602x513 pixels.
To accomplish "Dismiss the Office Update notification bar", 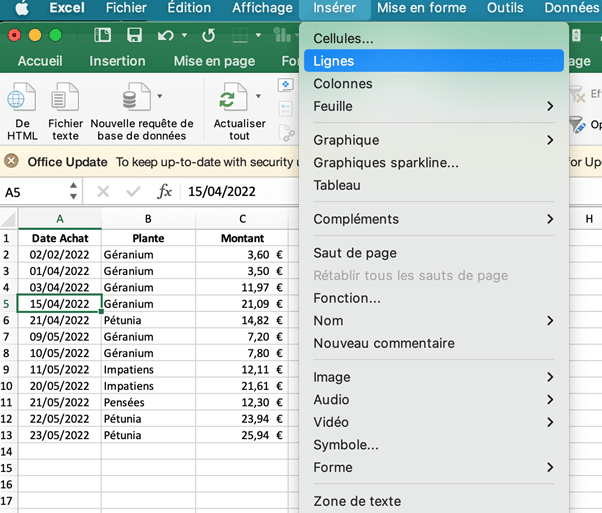I will click(12, 161).
